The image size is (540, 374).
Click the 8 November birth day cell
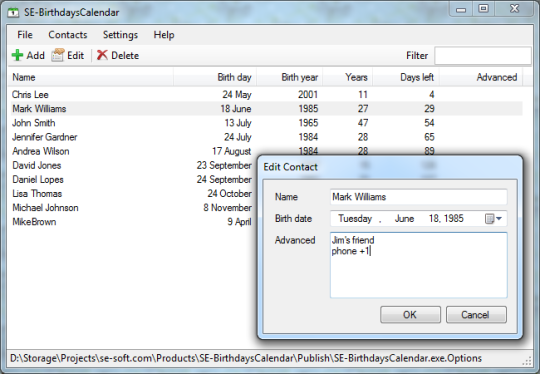(227, 208)
